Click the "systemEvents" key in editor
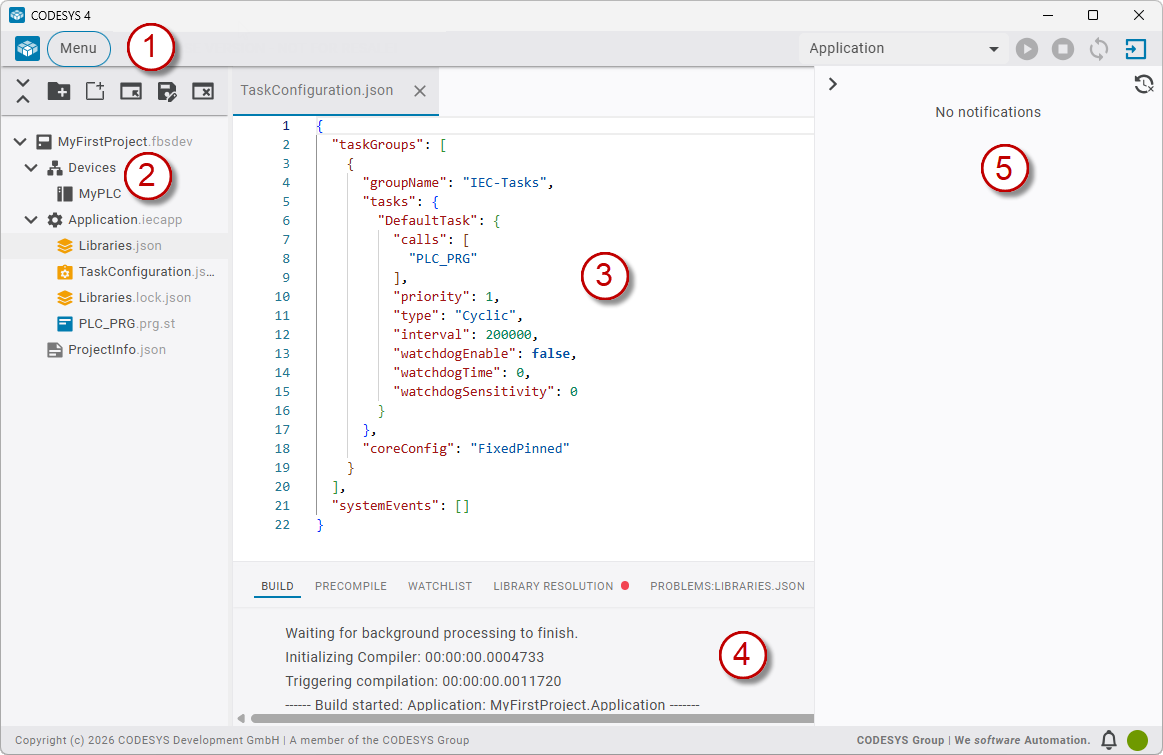The height and width of the screenshot is (755, 1163). [x=385, y=506]
